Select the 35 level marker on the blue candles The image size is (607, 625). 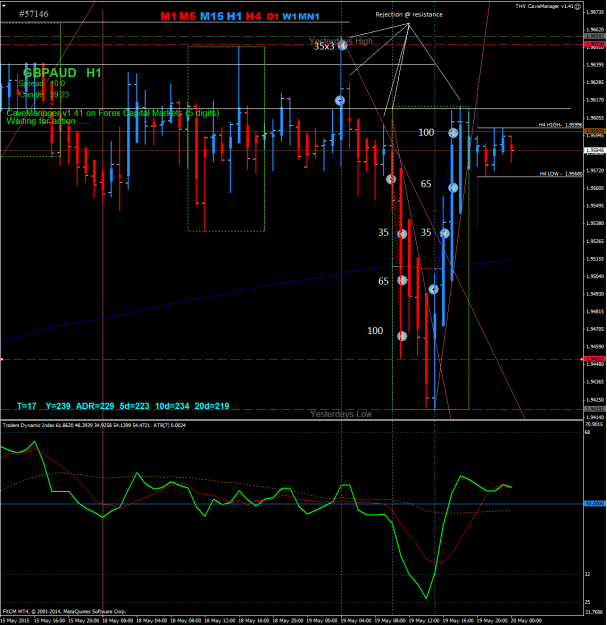pyautogui.click(x=444, y=234)
